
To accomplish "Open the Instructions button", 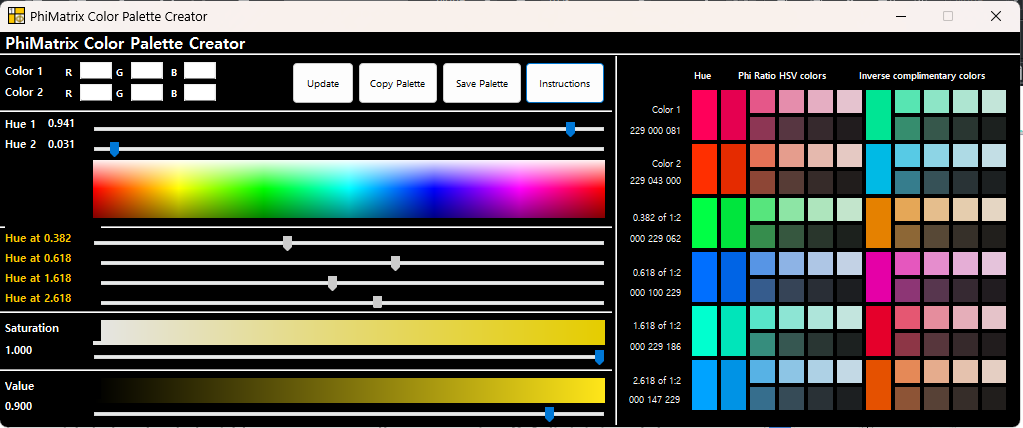I will pos(564,84).
